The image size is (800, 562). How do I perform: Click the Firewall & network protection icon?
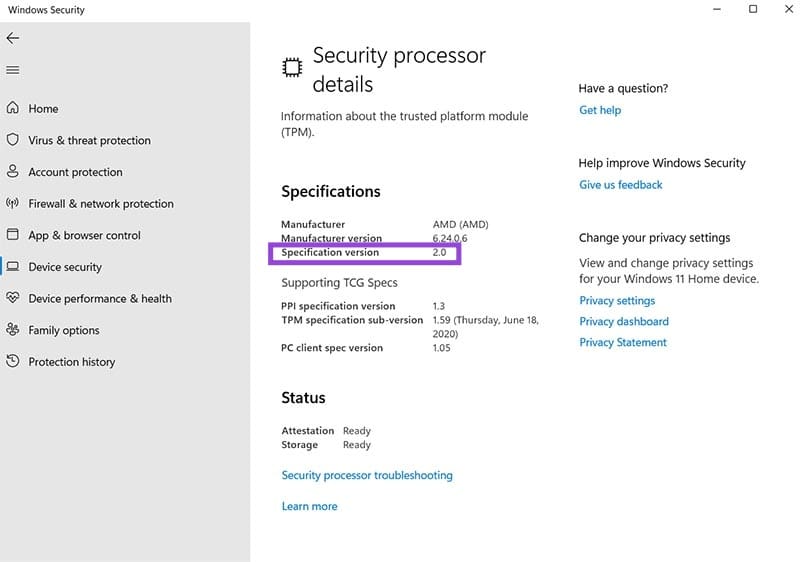click(13, 203)
